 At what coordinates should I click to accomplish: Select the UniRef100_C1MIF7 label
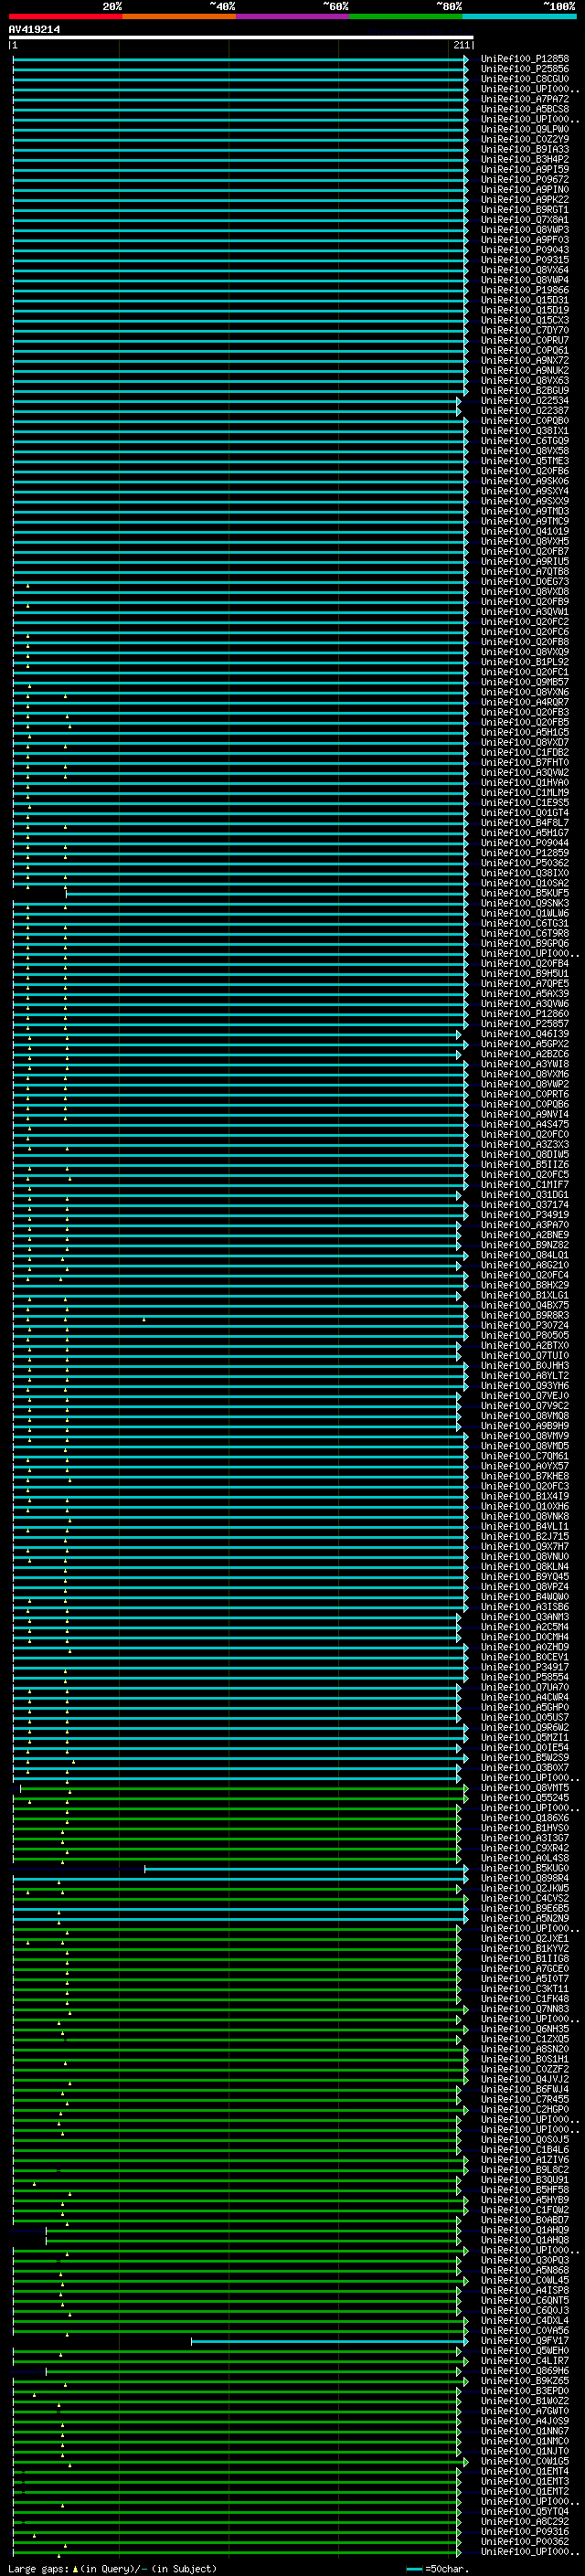[525, 1185]
